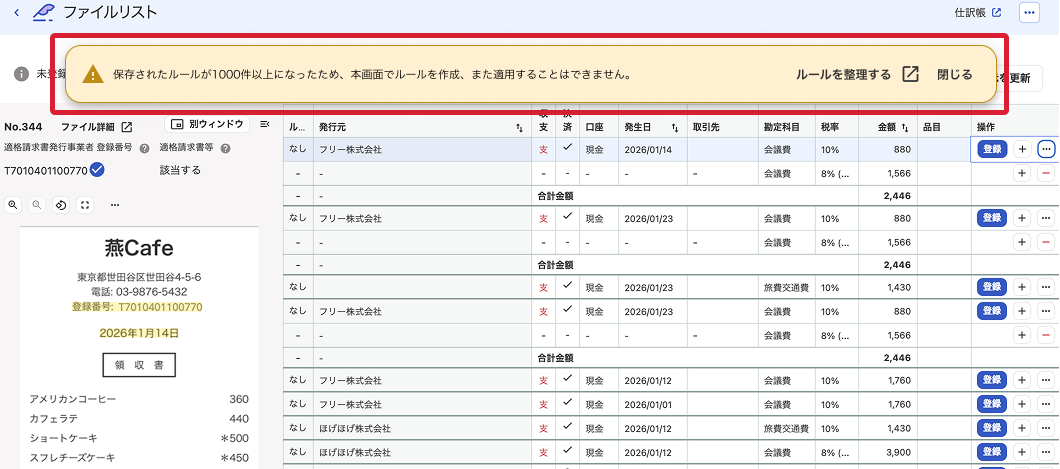
Task: Go back using the chevron beside ファイルリスト
Action: coord(17,12)
